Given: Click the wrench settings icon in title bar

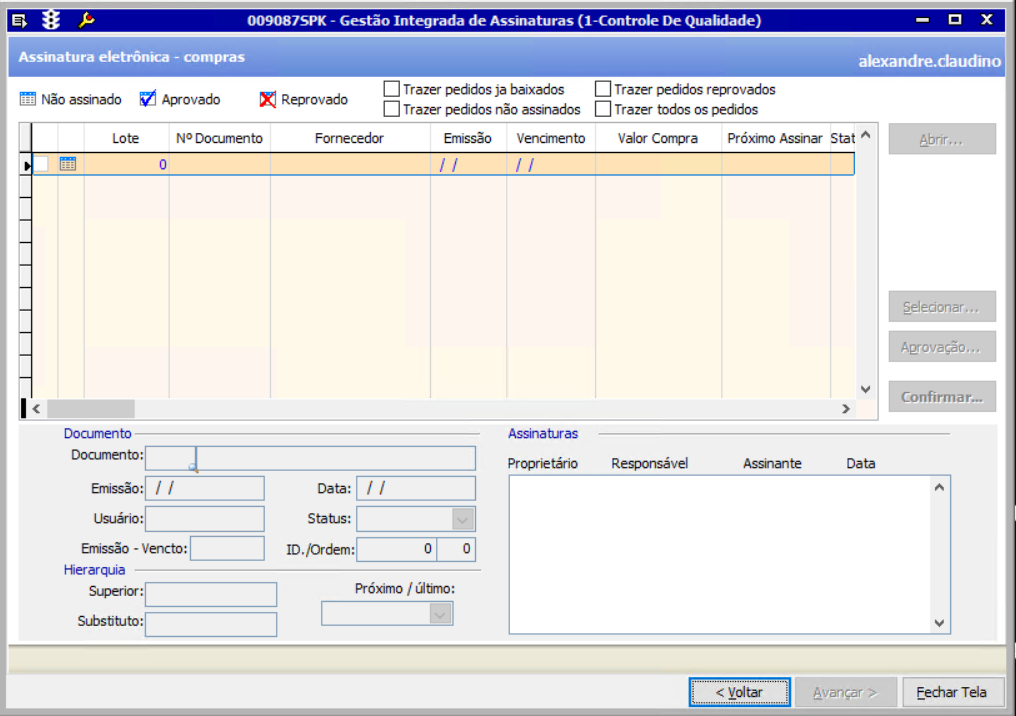Looking at the screenshot, I should click(x=86, y=21).
